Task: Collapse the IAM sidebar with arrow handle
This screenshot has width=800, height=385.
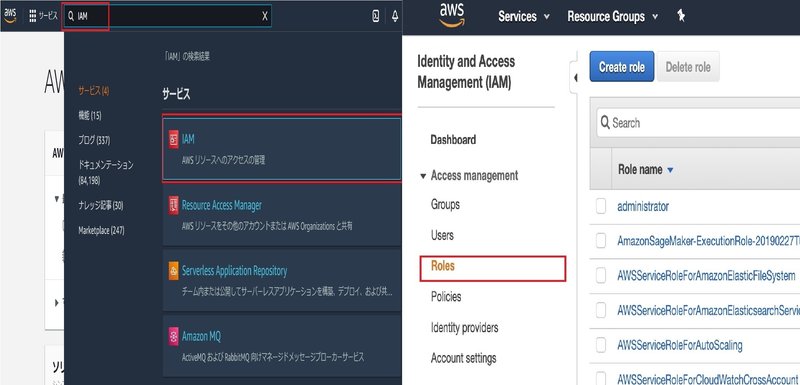Action: [575, 78]
